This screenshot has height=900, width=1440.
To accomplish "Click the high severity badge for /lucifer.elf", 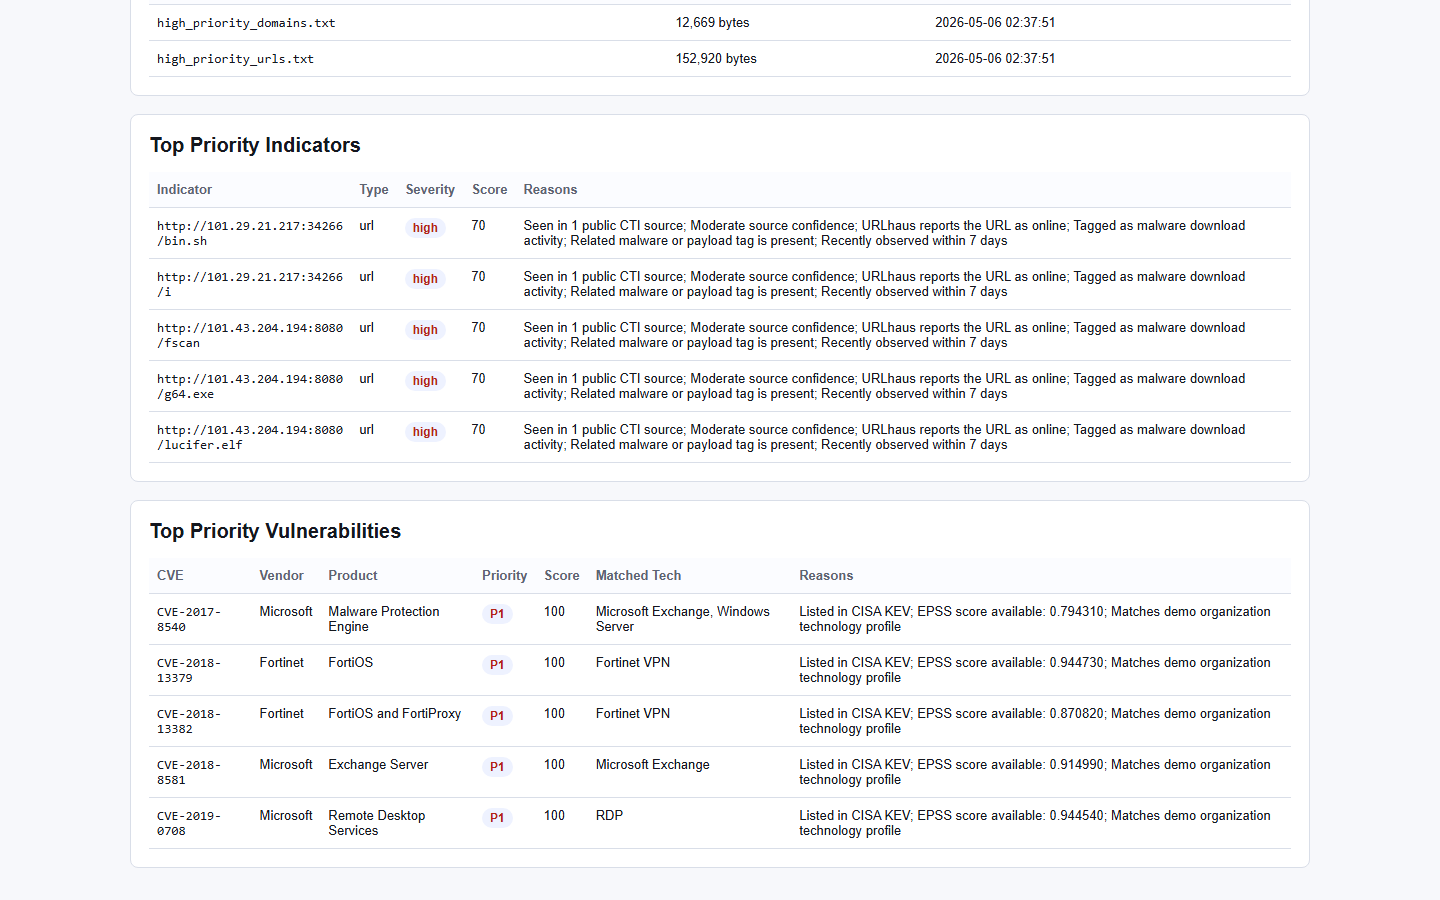I will click(x=425, y=432).
